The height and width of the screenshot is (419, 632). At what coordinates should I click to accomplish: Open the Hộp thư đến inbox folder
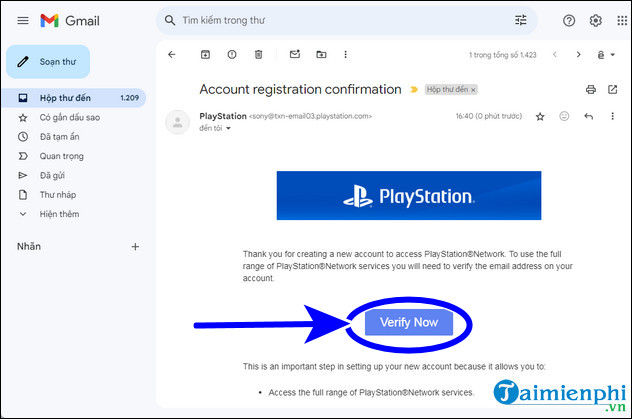tap(73, 98)
